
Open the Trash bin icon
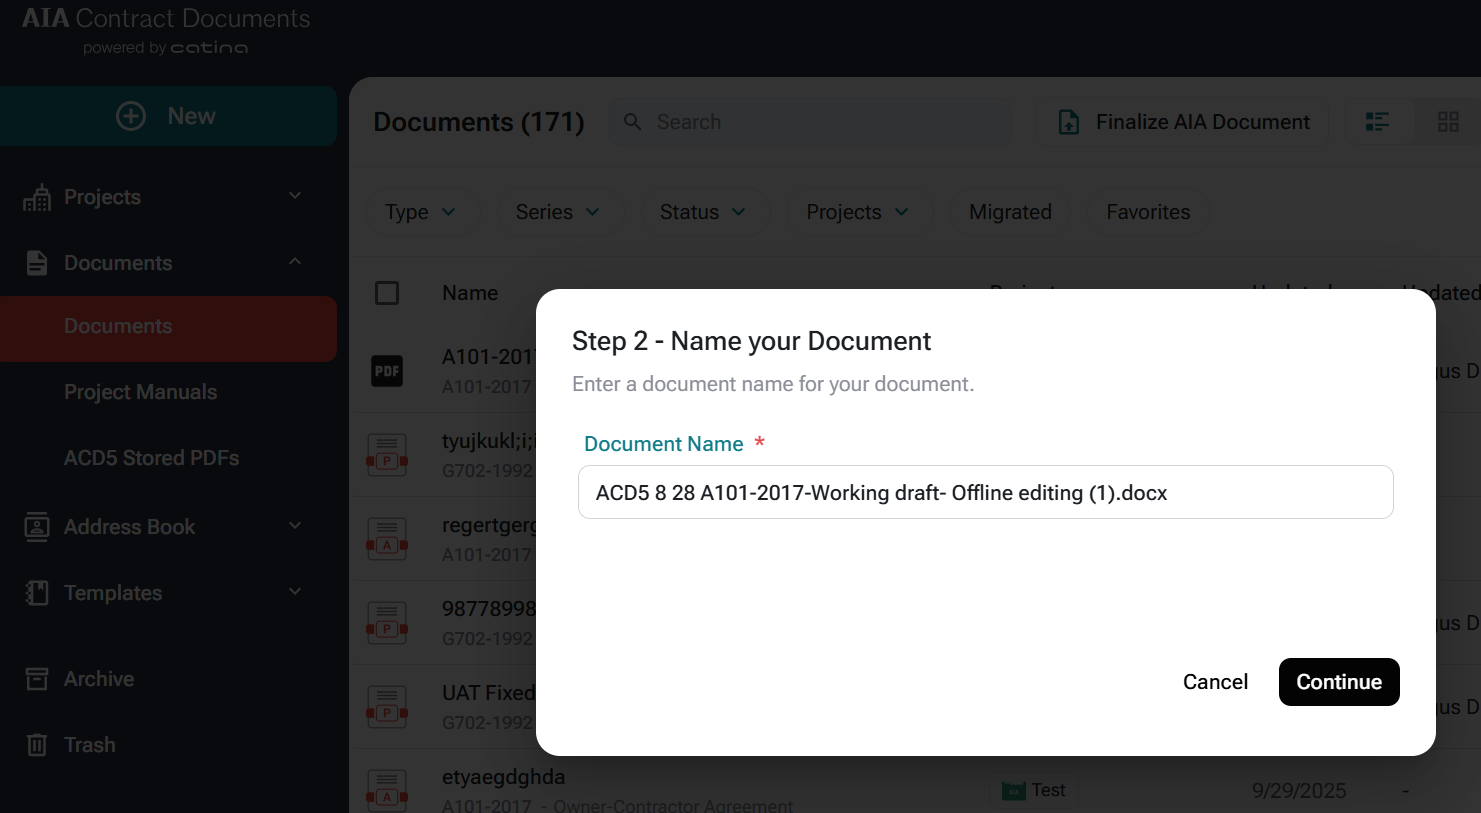click(x=37, y=745)
